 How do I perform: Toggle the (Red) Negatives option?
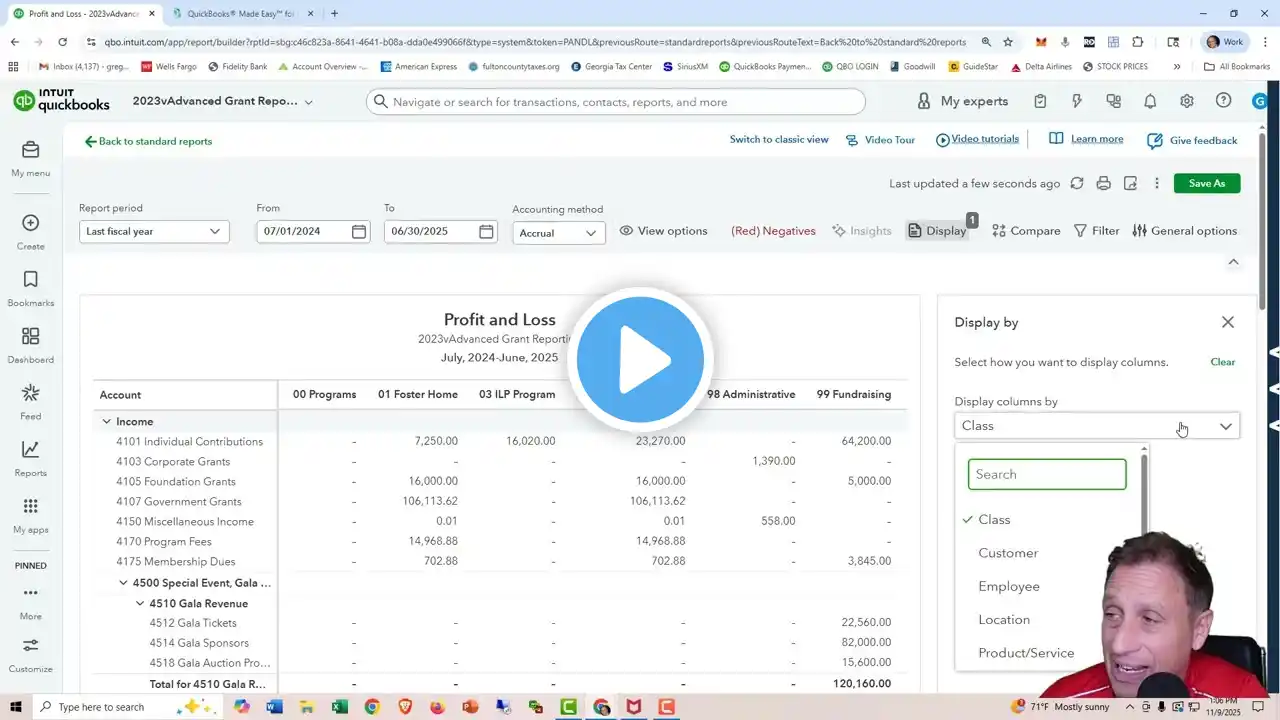click(x=773, y=231)
